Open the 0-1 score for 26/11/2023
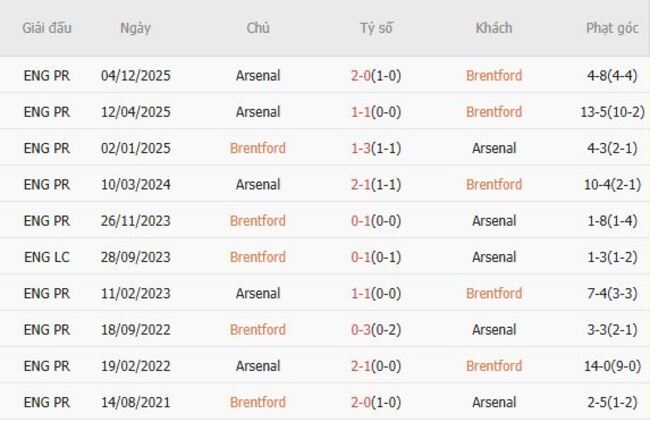Image resolution: width=650 pixels, height=422 pixels. pos(364,221)
